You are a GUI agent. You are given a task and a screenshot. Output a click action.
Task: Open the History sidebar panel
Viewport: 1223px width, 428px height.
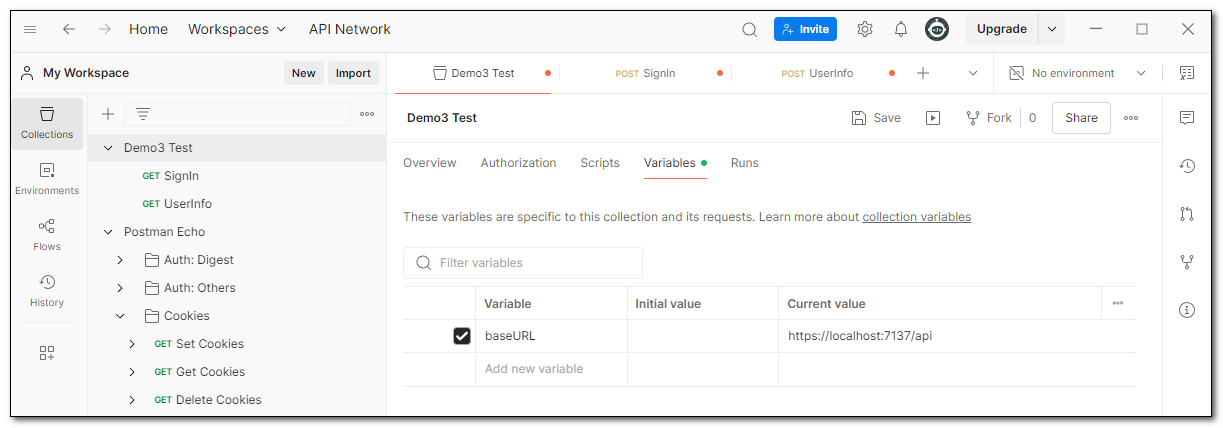tap(47, 292)
